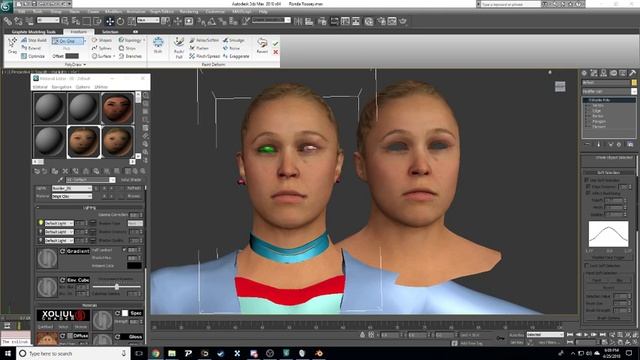Screen dimensions: 640x360
Task: Expand the PolyDraw panel arrow
Action: pyautogui.click(x=84, y=64)
